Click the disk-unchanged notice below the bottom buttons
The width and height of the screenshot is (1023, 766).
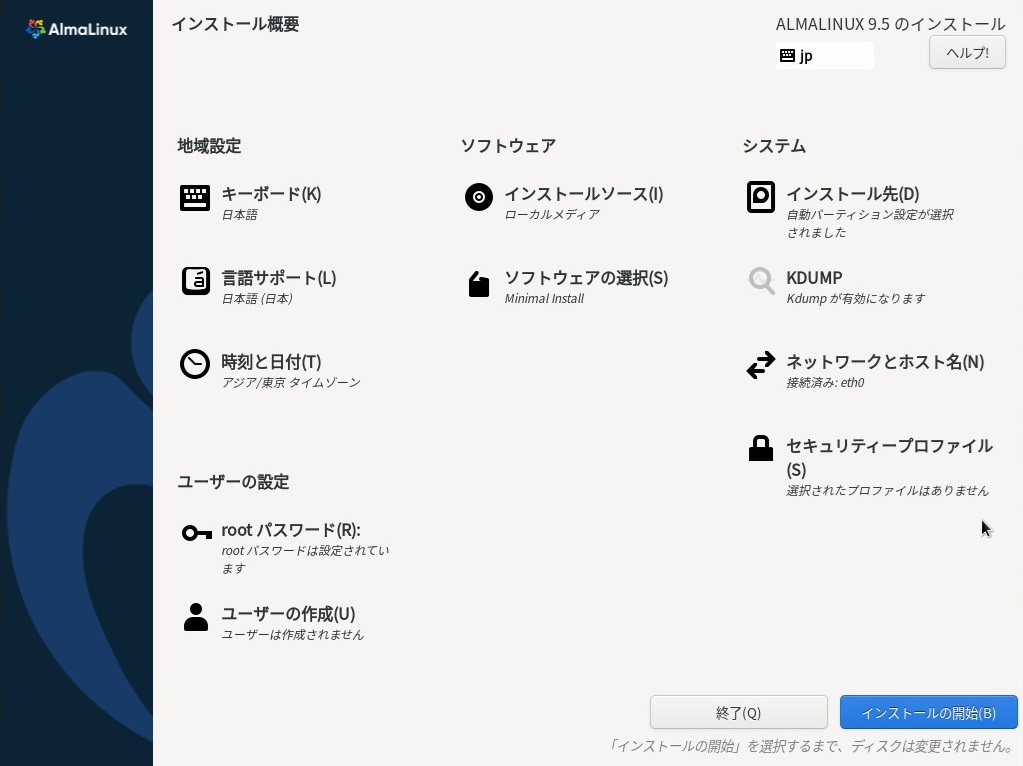(x=812, y=746)
